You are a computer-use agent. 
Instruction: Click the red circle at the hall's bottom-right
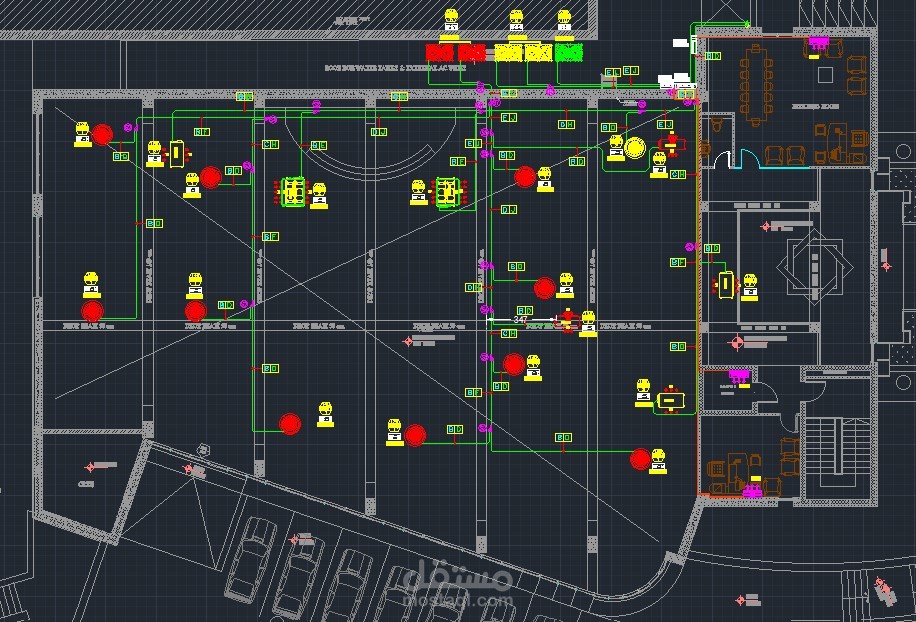click(641, 459)
